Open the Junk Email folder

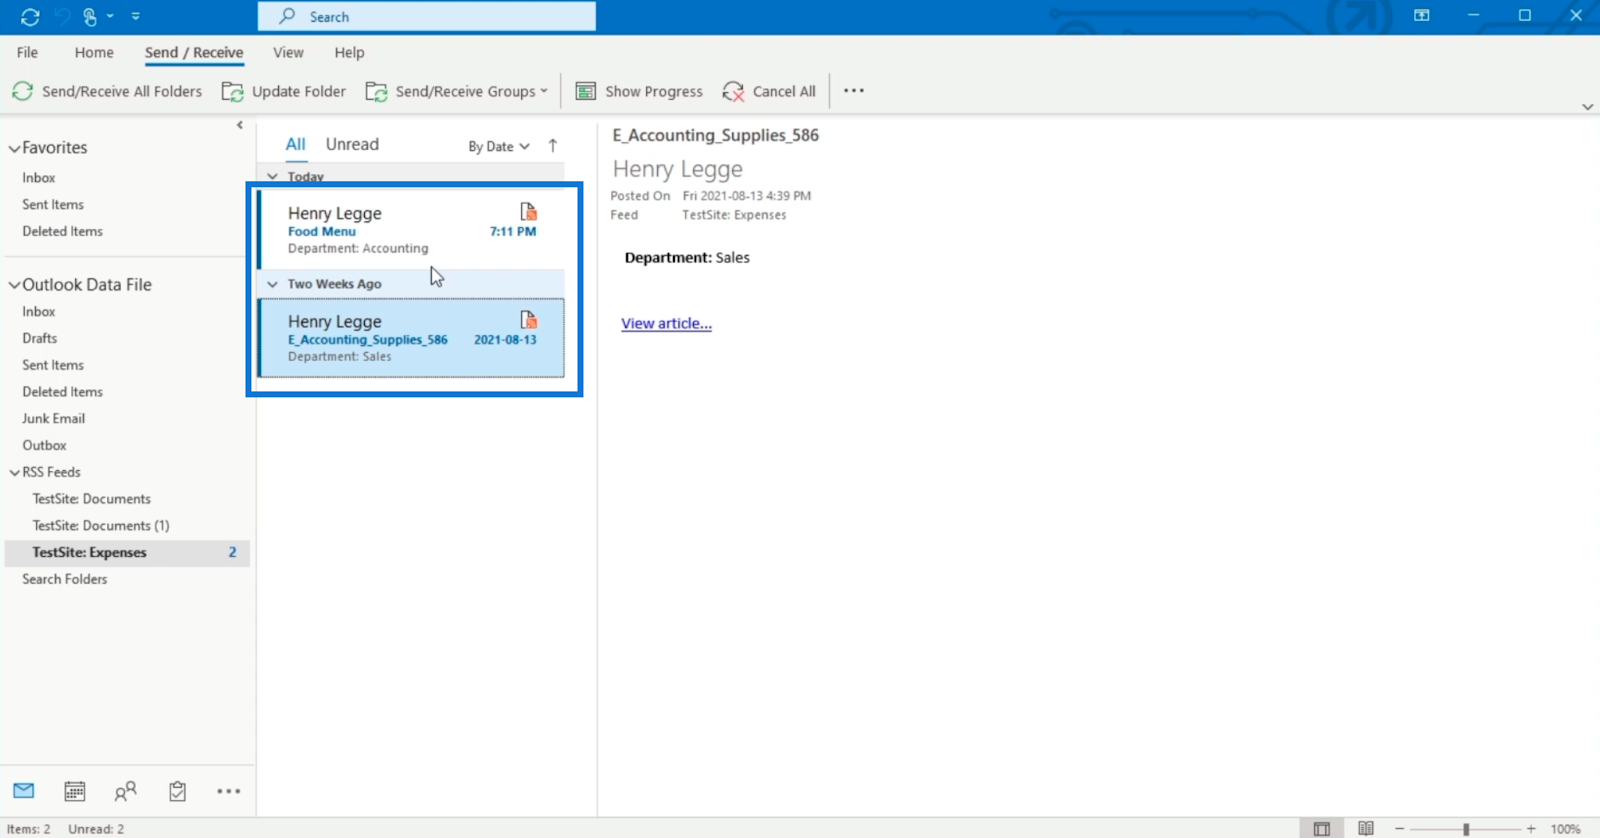pyautogui.click(x=54, y=418)
